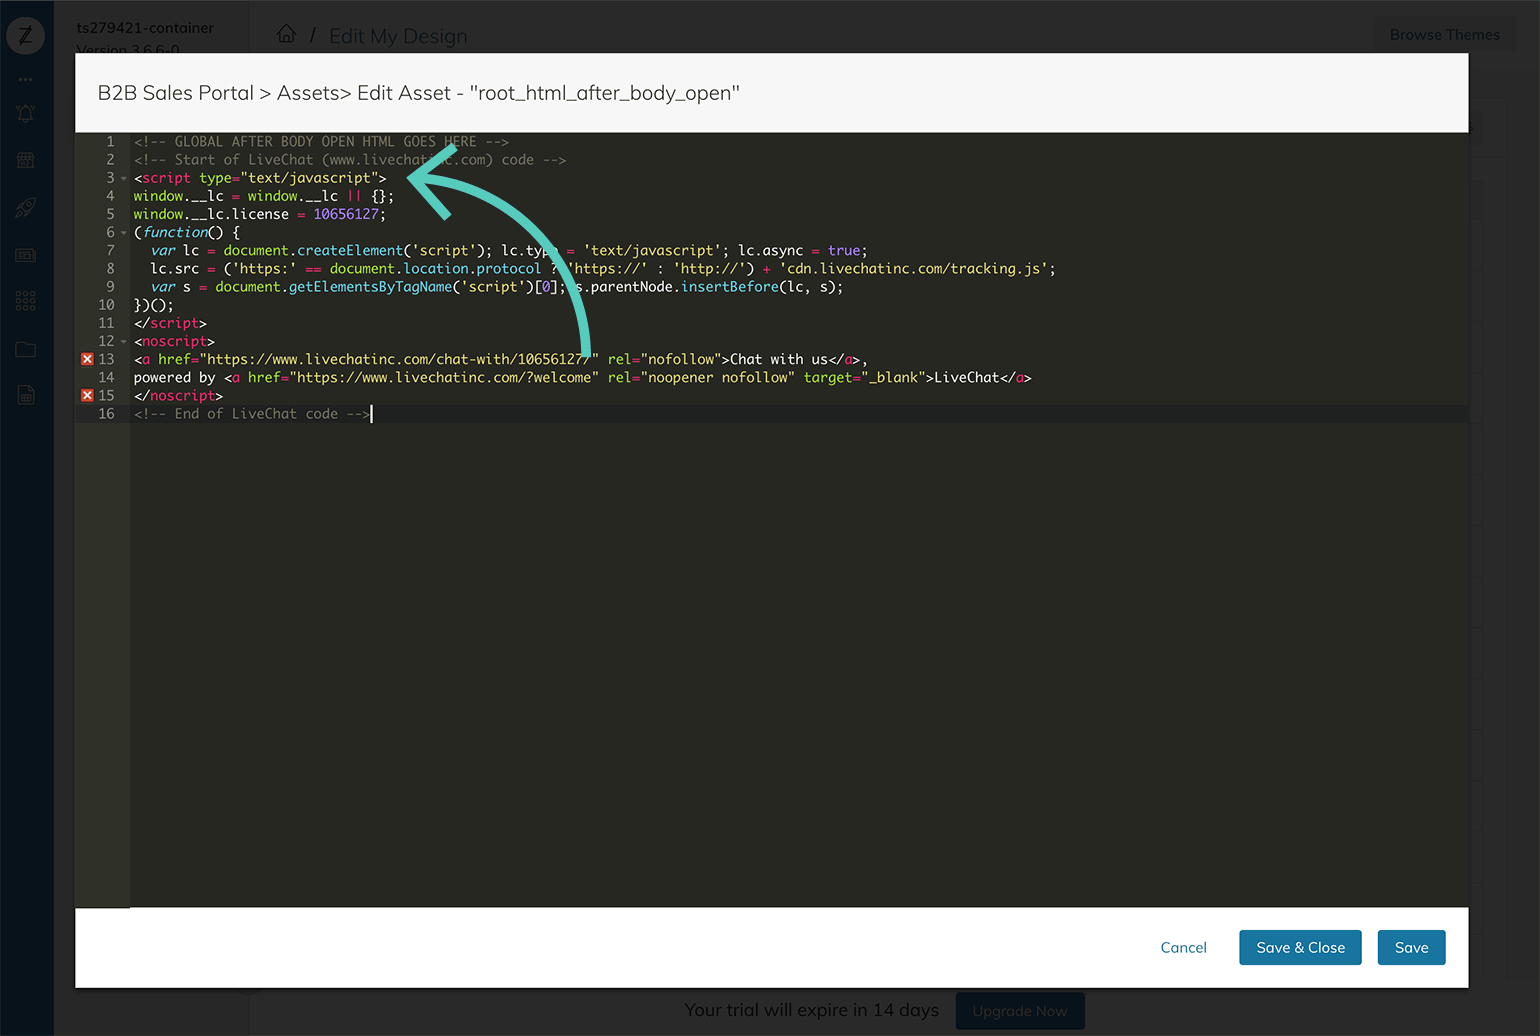Collapse the noscript fold on line 12
Image resolution: width=1540 pixels, height=1036 pixels.
tap(124, 341)
